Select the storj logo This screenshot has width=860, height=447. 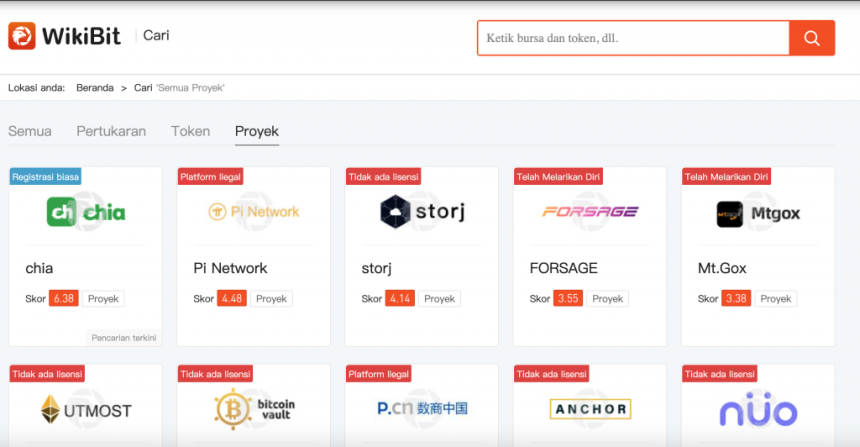(421, 212)
